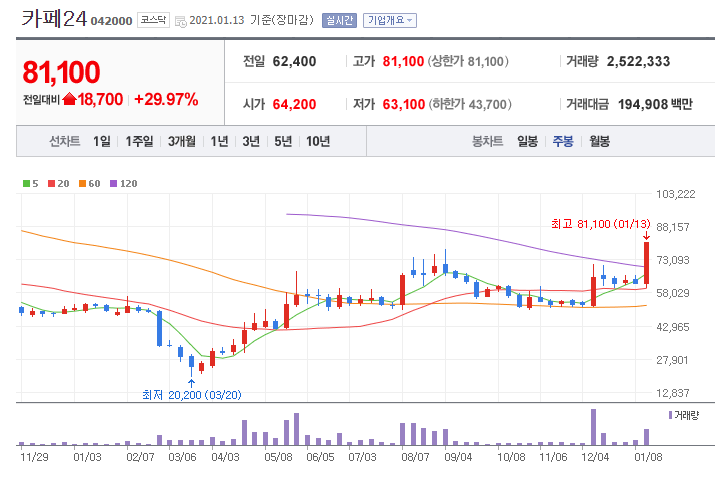Select the 3개월 line chart tab
Image resolution: width=715 pixels, height=481 pixels.
click(x=181, y=141)
